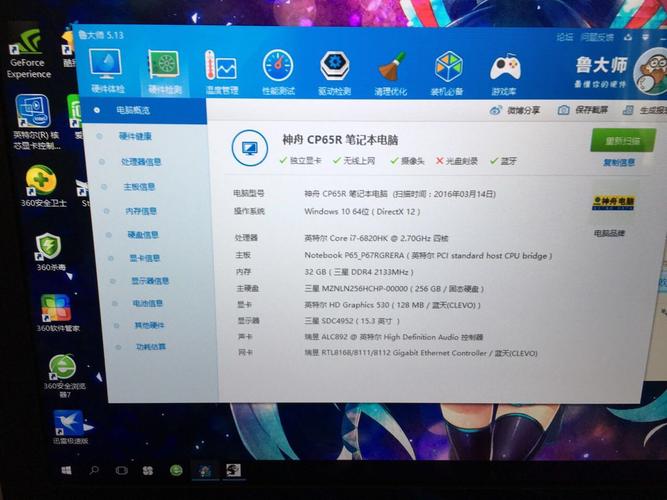The width and height of the screenshot is (667, 500).
Task: Open the 问题反馈 feedback link
Action: click(x=597, y=37)
